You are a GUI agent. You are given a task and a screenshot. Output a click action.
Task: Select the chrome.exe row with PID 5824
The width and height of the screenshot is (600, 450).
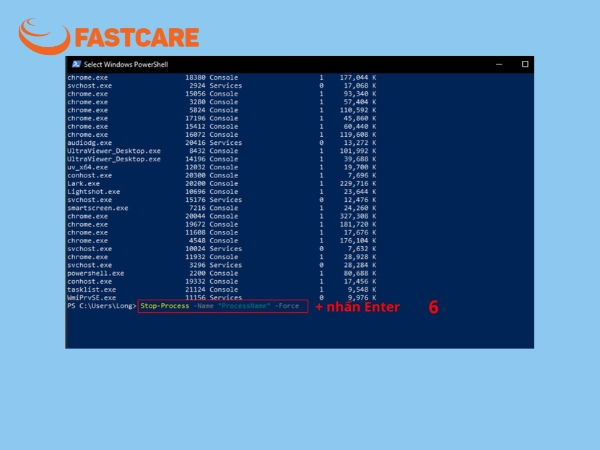[x=222, y=110]
